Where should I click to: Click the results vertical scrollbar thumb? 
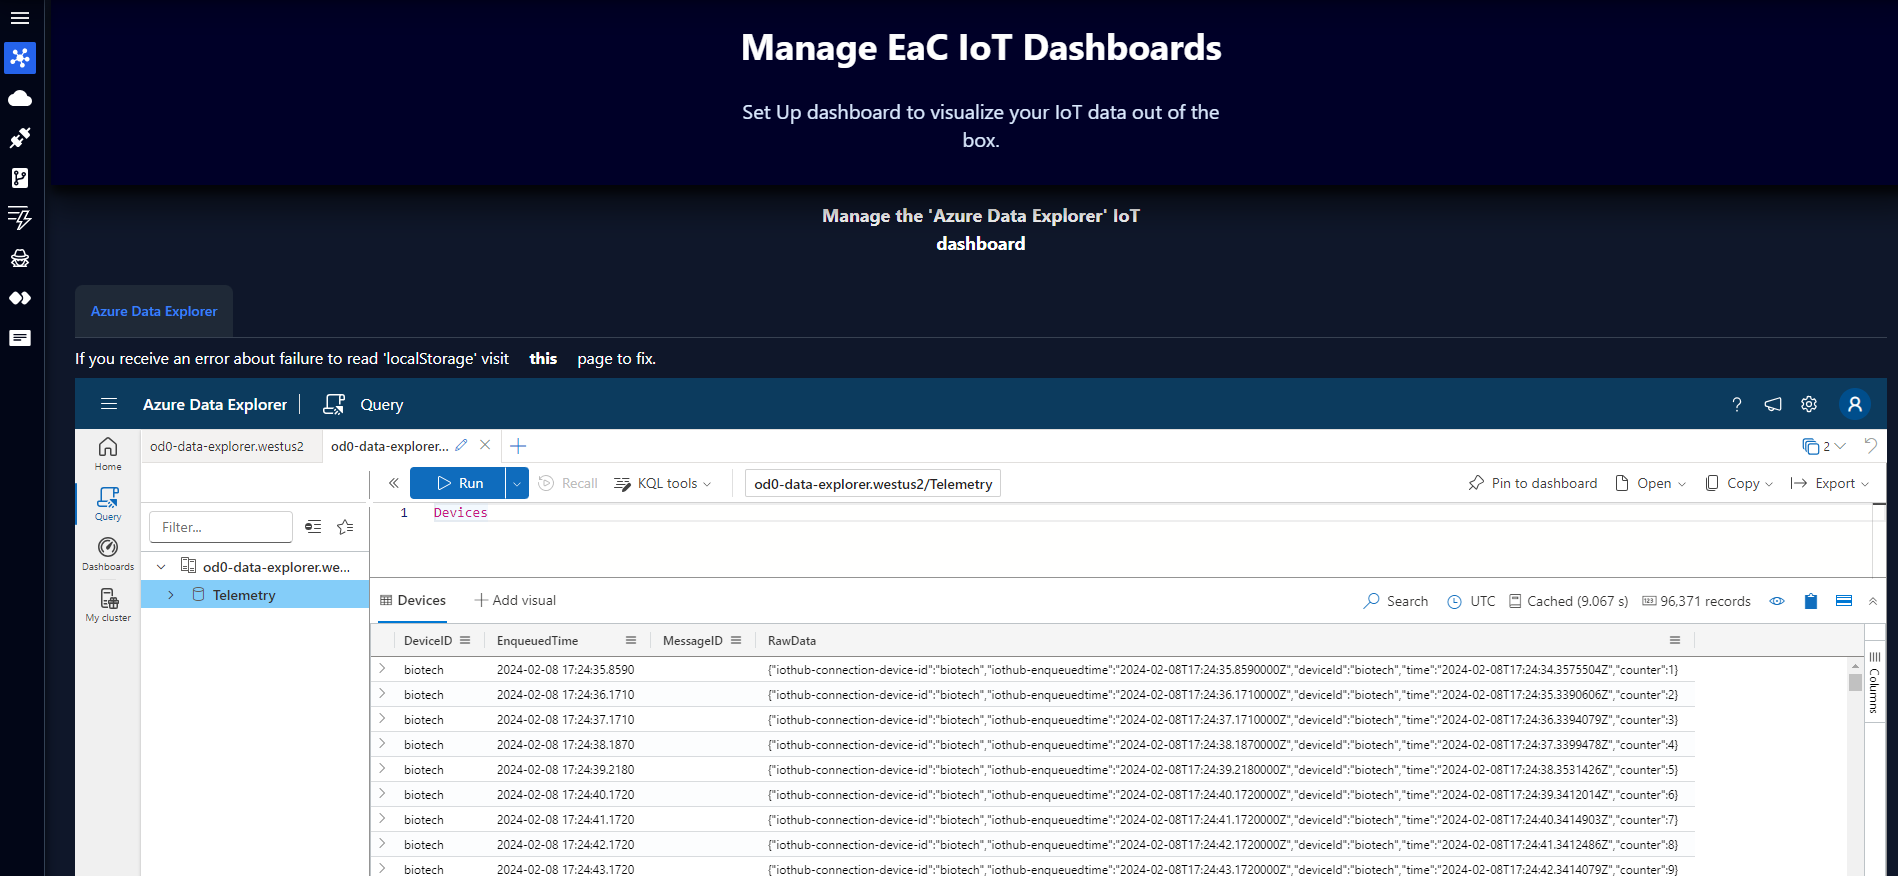[x=1855, y=681]
